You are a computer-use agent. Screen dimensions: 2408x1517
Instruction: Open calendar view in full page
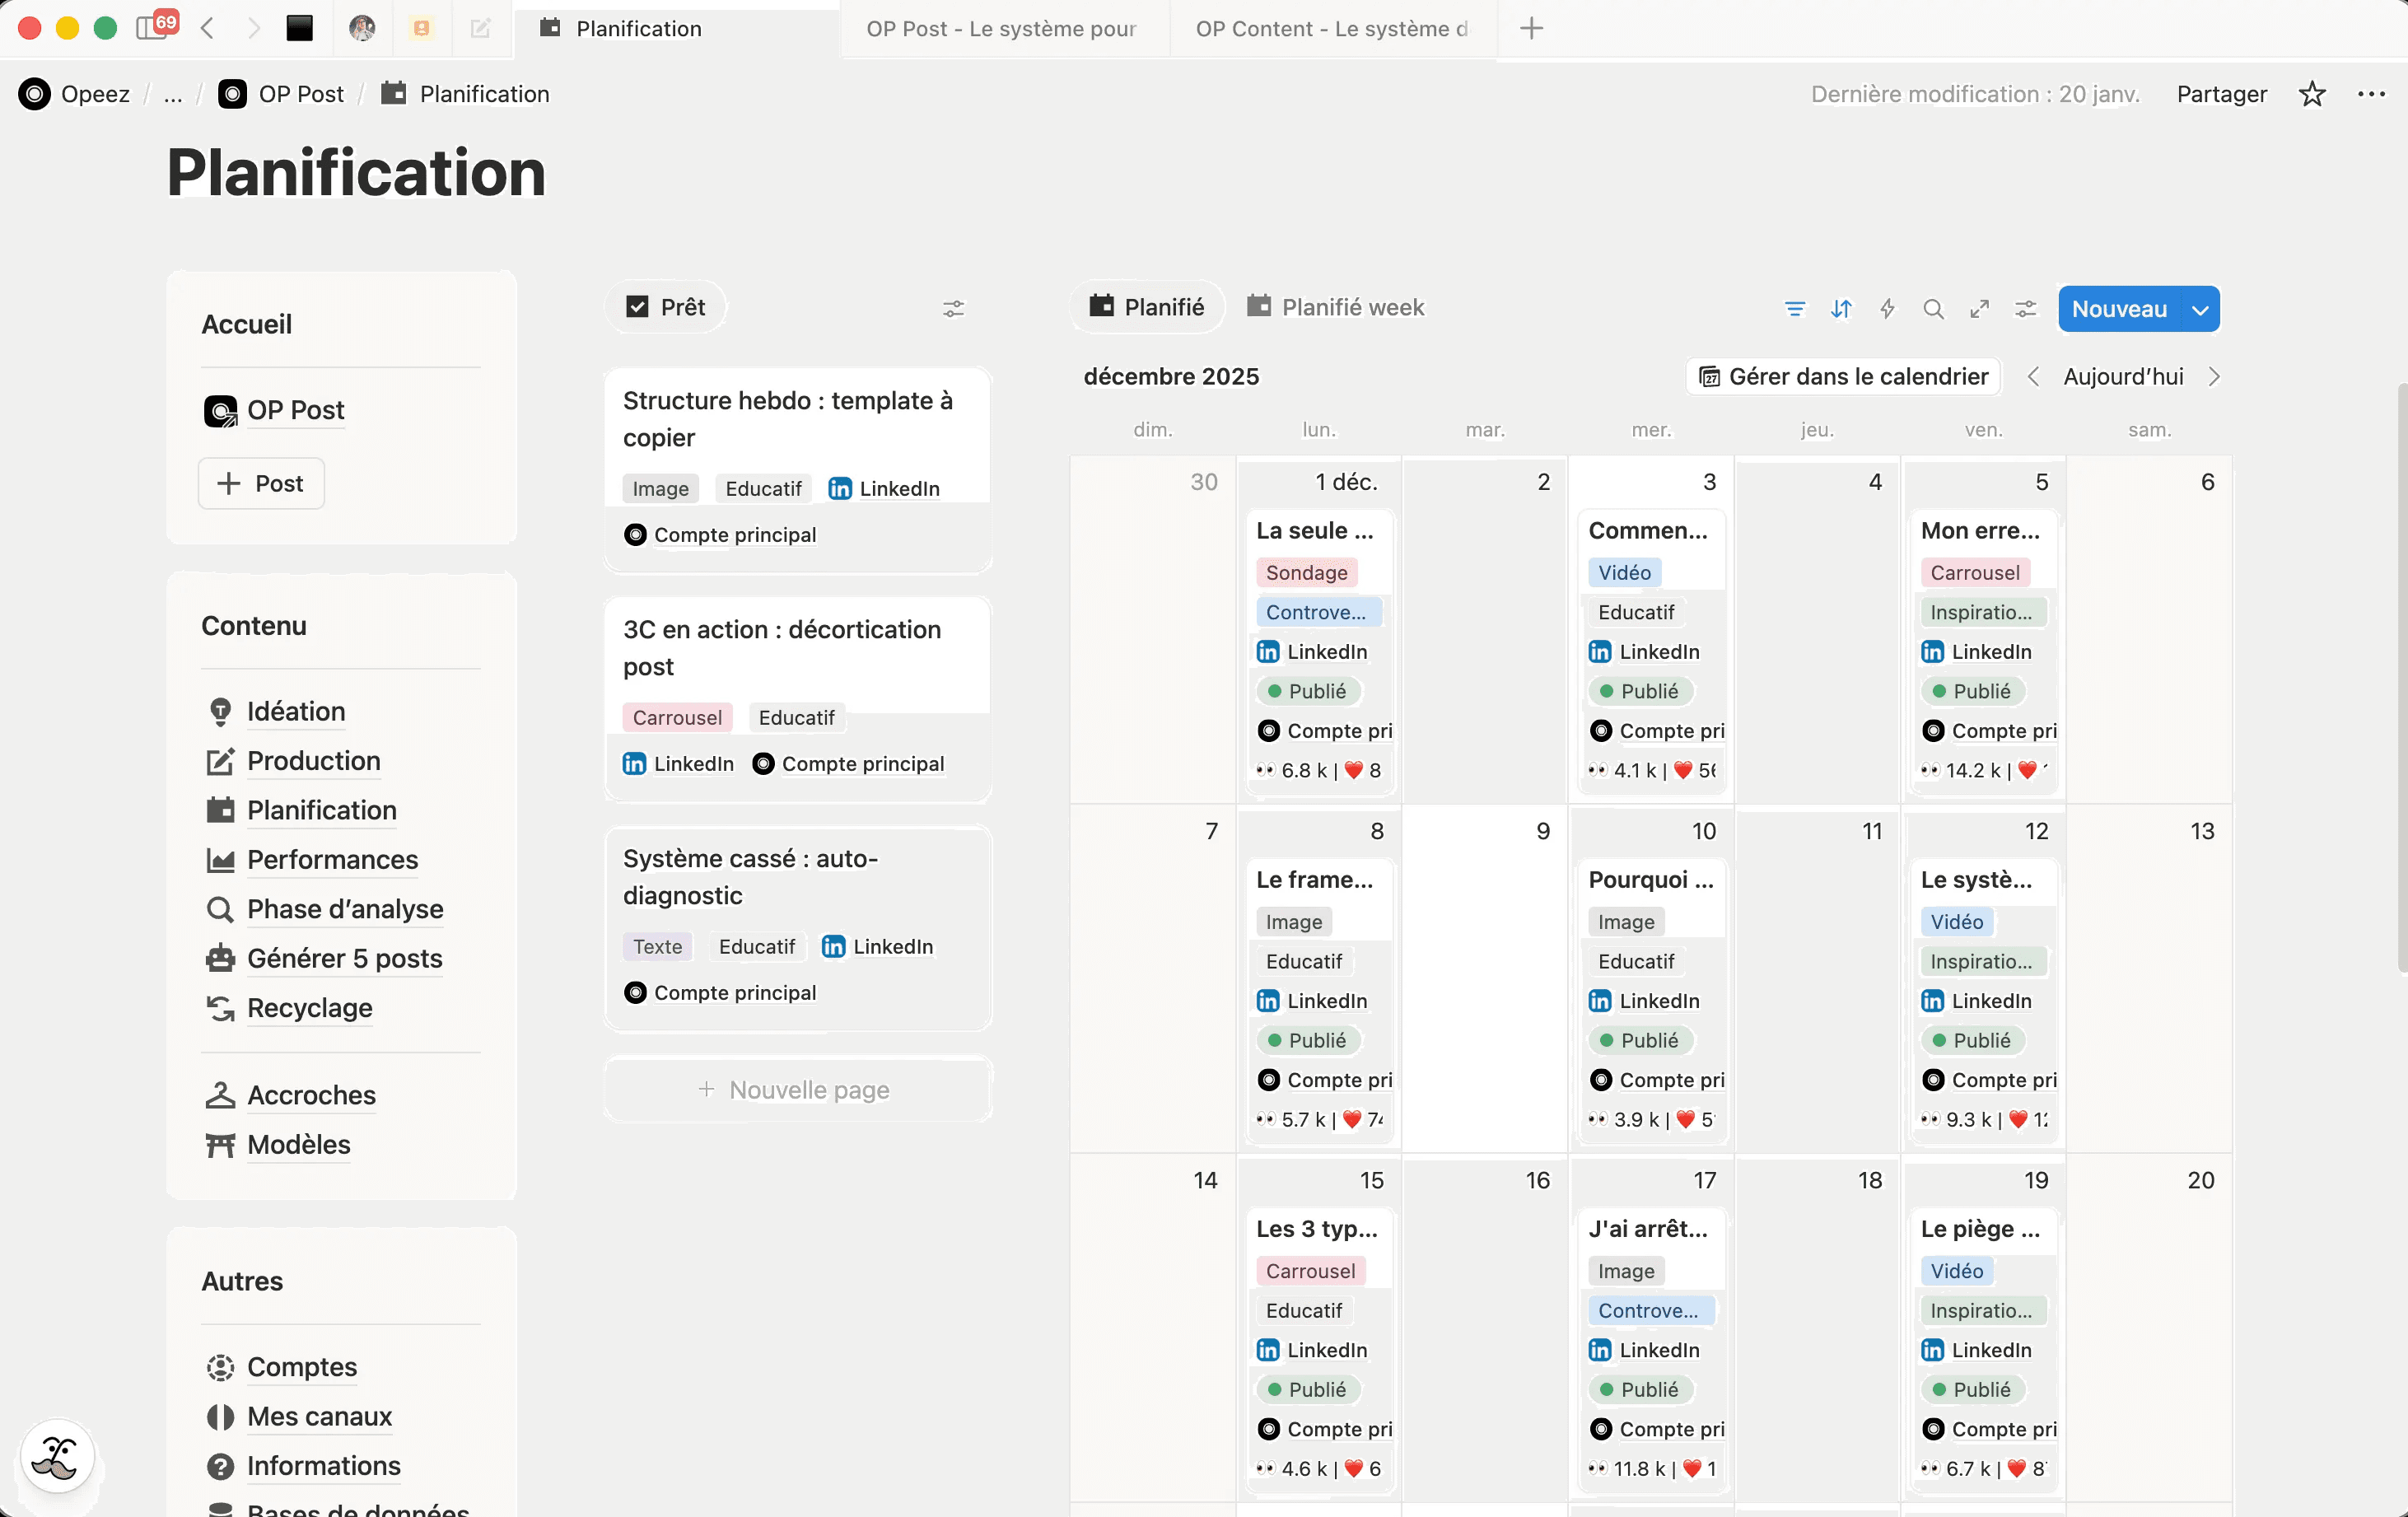click(x=1979, y=309)
